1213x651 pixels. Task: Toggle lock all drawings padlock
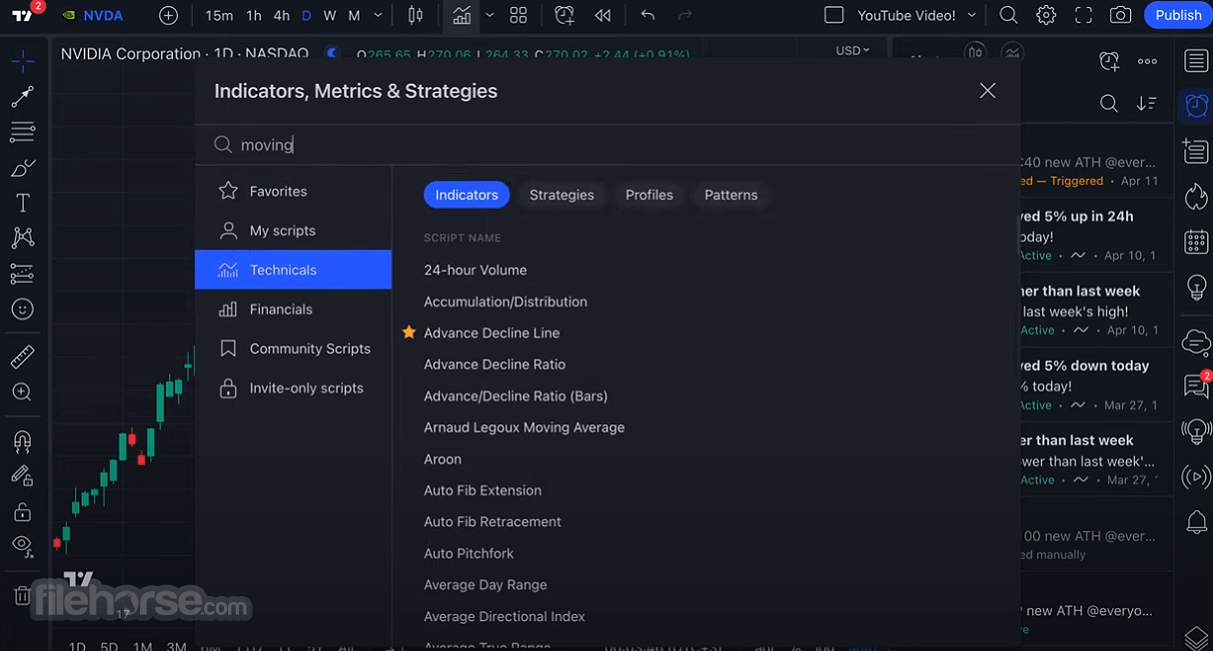22,511
